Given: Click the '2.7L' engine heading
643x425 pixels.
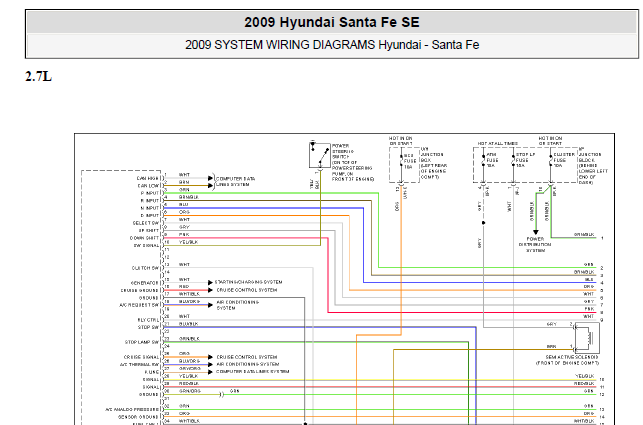Looking at the screenshot, I should click(39, 77).
